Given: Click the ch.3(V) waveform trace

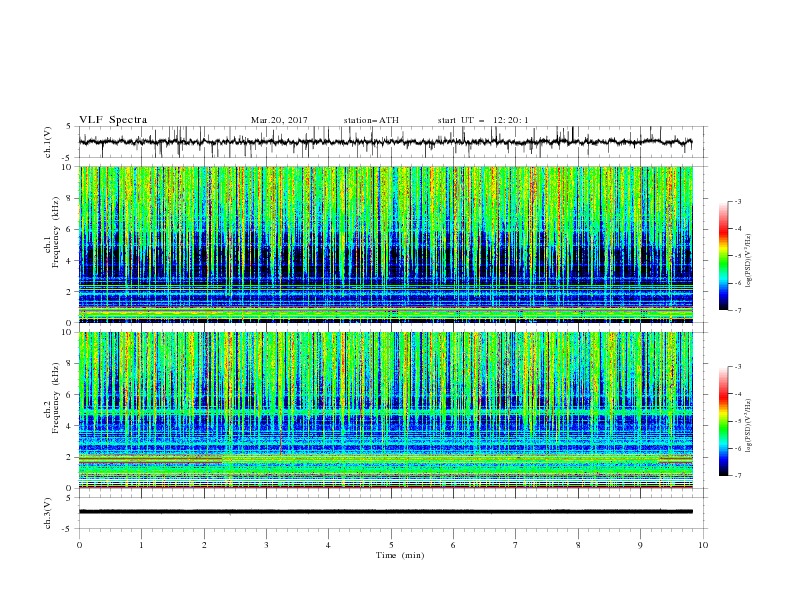Looking at the screenshot, I should 385,512.
